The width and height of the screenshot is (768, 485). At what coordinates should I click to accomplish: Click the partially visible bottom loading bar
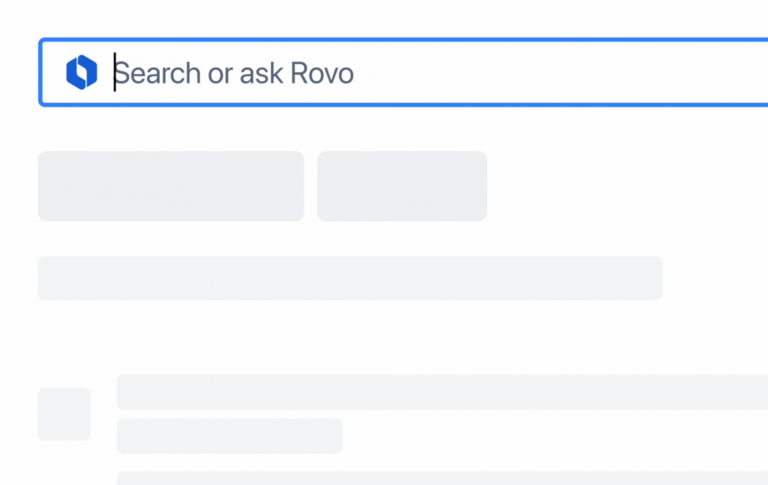click(x=442, y=478)
